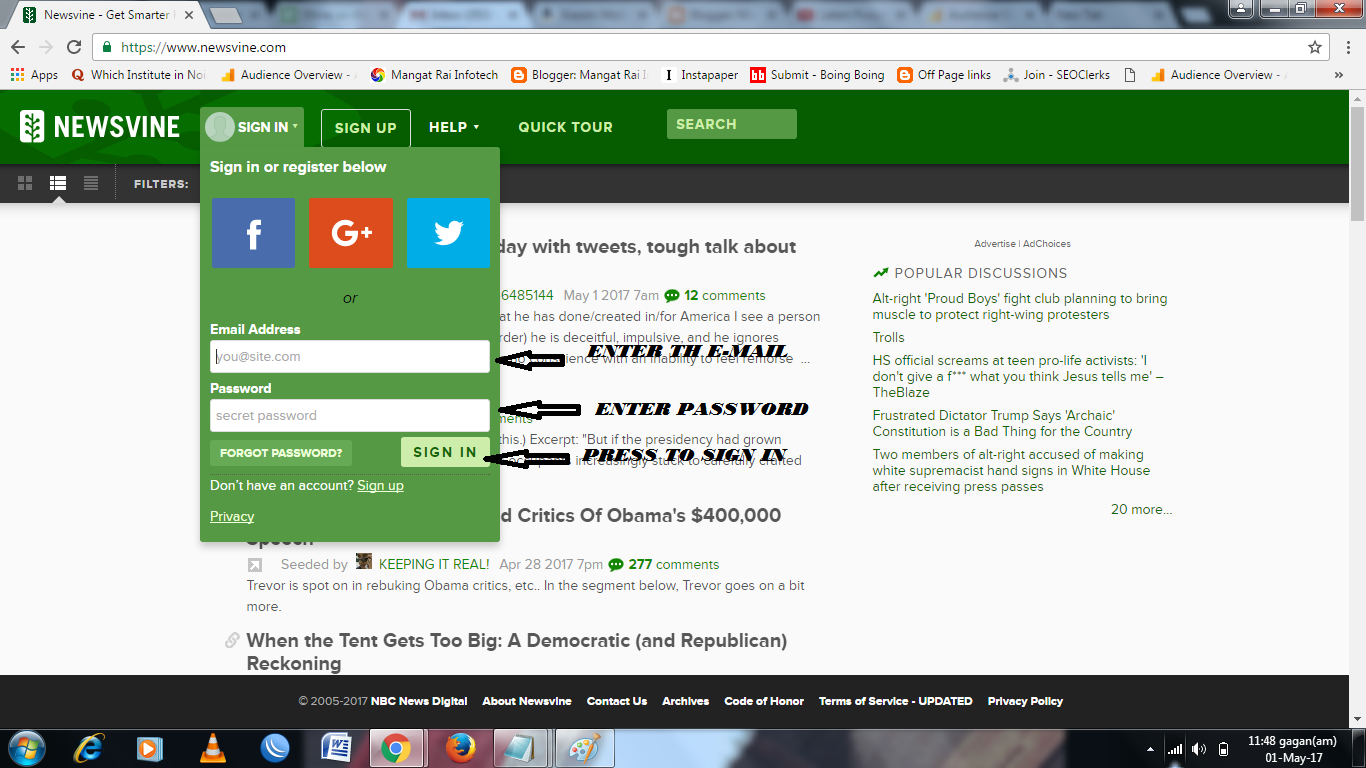The height and width of the screenshot is (768, 1366).
Task: Open the AdChoices link
Action: (1047, 244)
